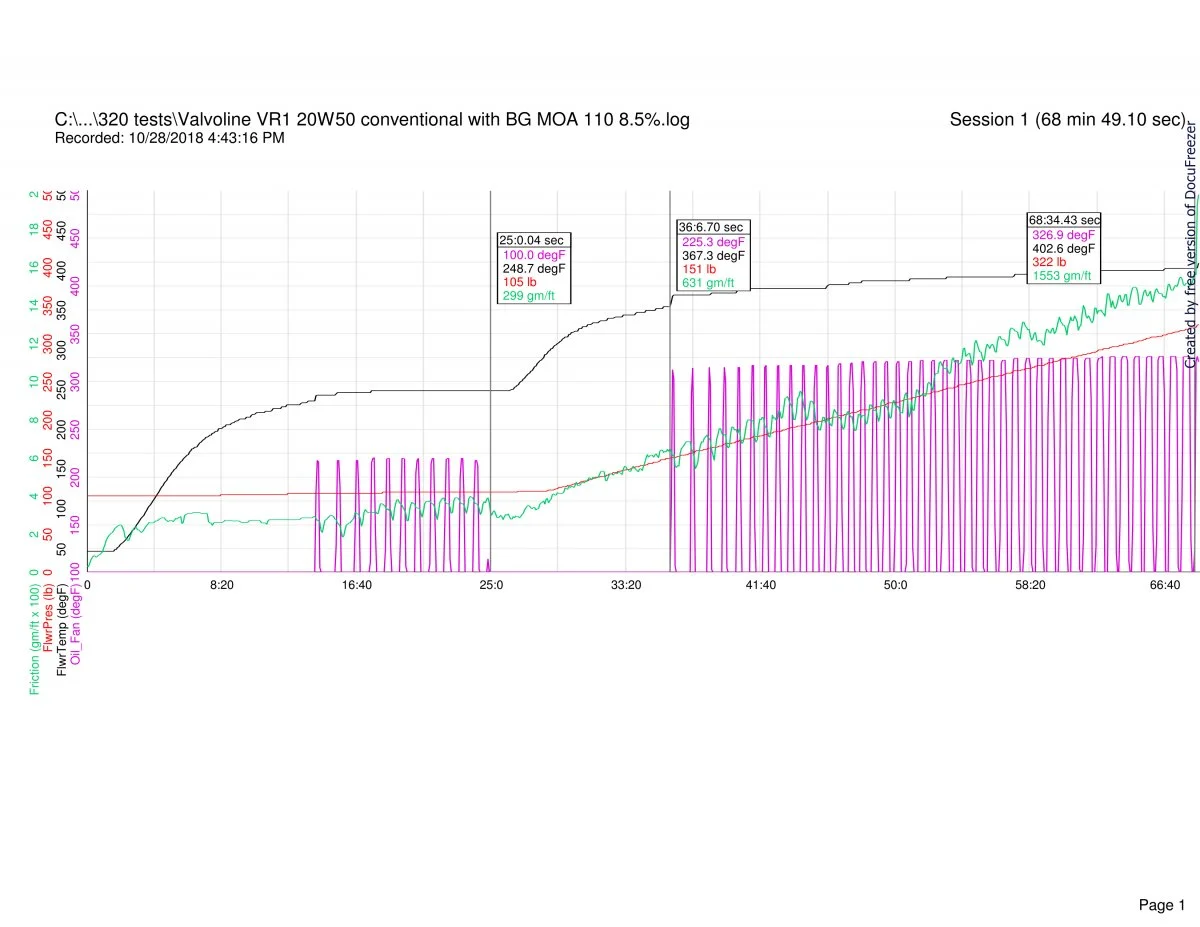Click the black FlwrTemp axis label
This screenshot has height=927, width=1200.
tap(62, 634)
